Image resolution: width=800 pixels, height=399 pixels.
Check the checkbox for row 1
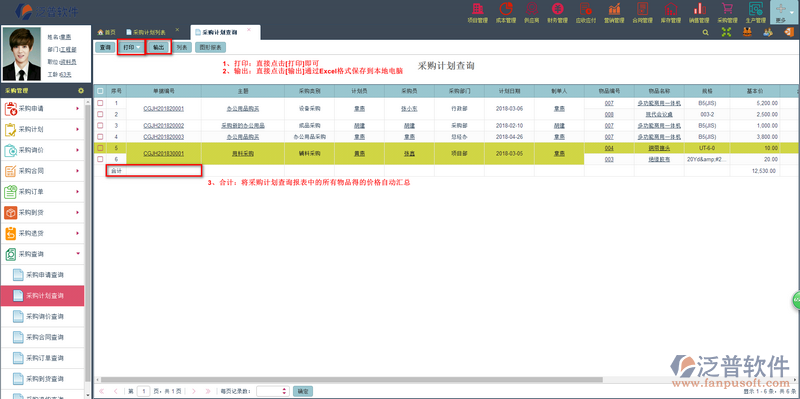tap(100, 103)
